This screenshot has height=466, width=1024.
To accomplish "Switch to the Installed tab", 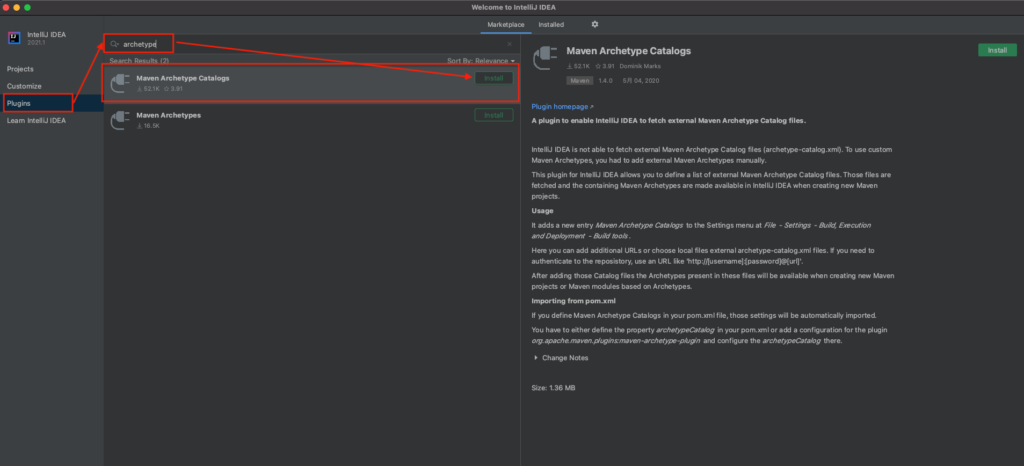I will tap(551, 24).
